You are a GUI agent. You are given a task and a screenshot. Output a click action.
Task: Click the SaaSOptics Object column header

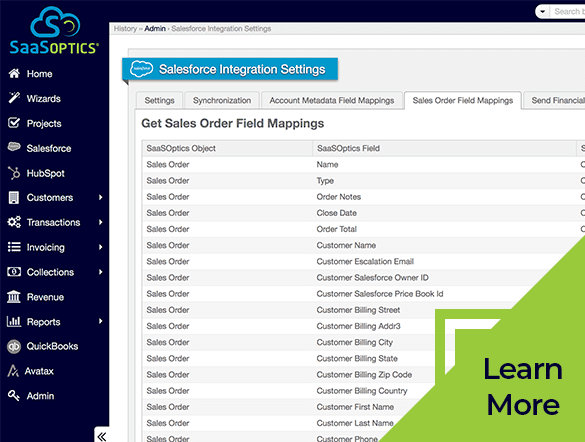coord(227,148)
